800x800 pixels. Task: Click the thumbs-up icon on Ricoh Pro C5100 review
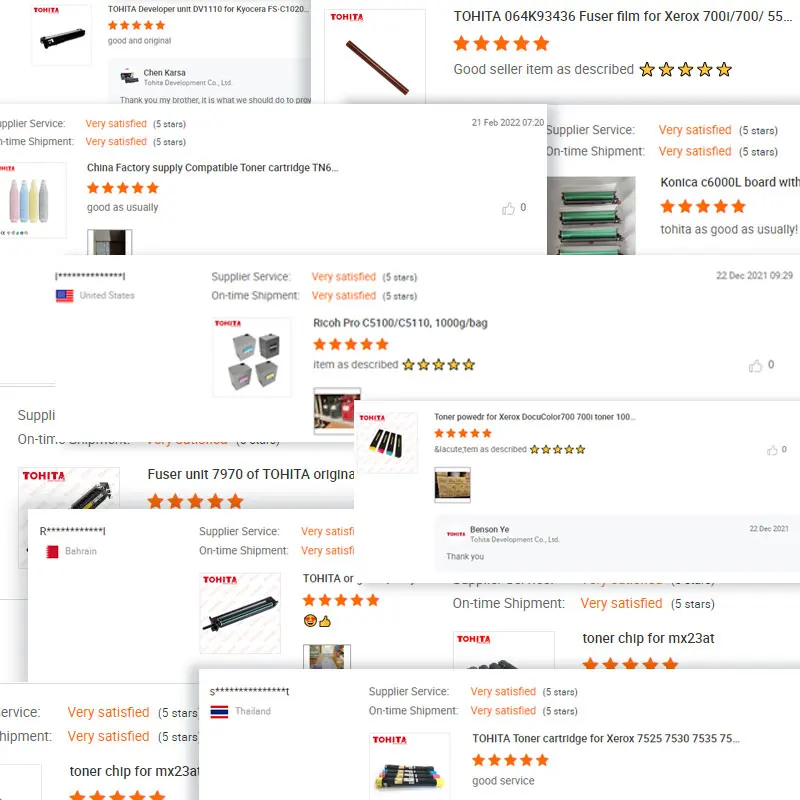755,365
